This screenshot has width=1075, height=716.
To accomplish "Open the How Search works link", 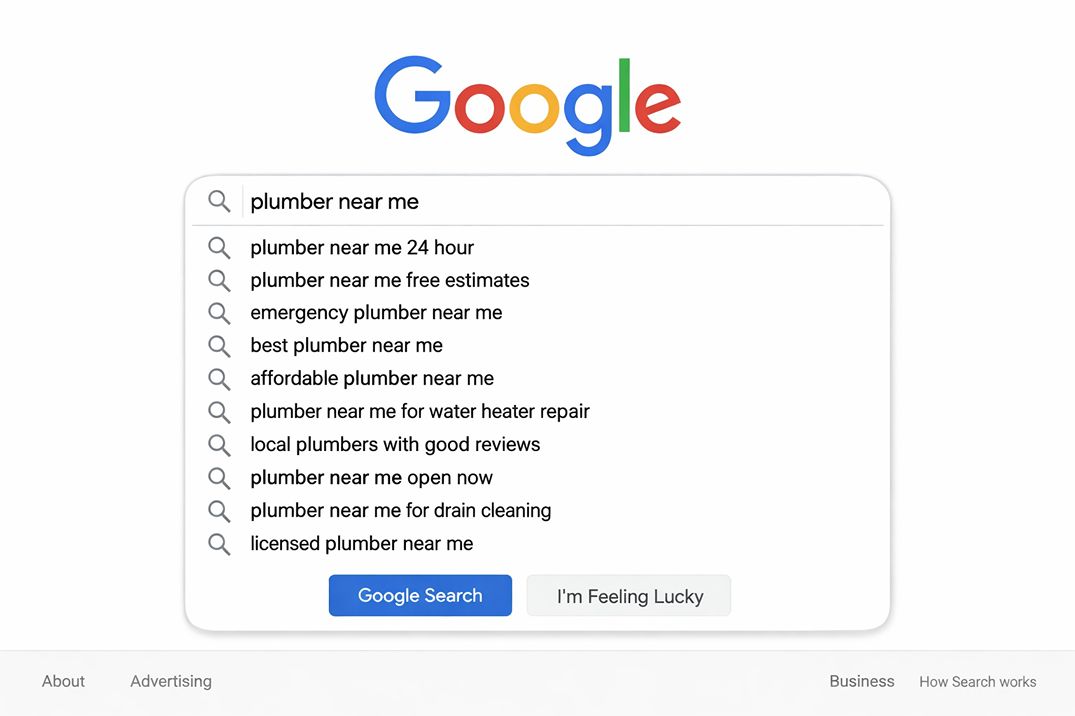I will click(x=977, y=682).
